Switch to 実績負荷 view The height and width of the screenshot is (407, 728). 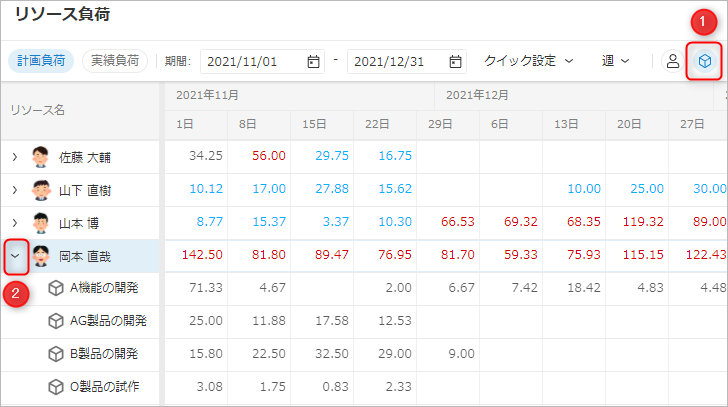pos(115,61)
